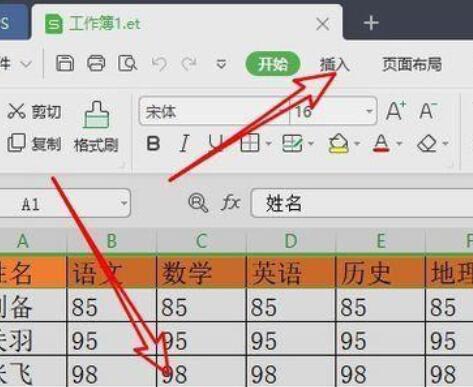Add a new document tab
Image resolution: width=473 pixels, height=387 pixels.
pos(371,23)
